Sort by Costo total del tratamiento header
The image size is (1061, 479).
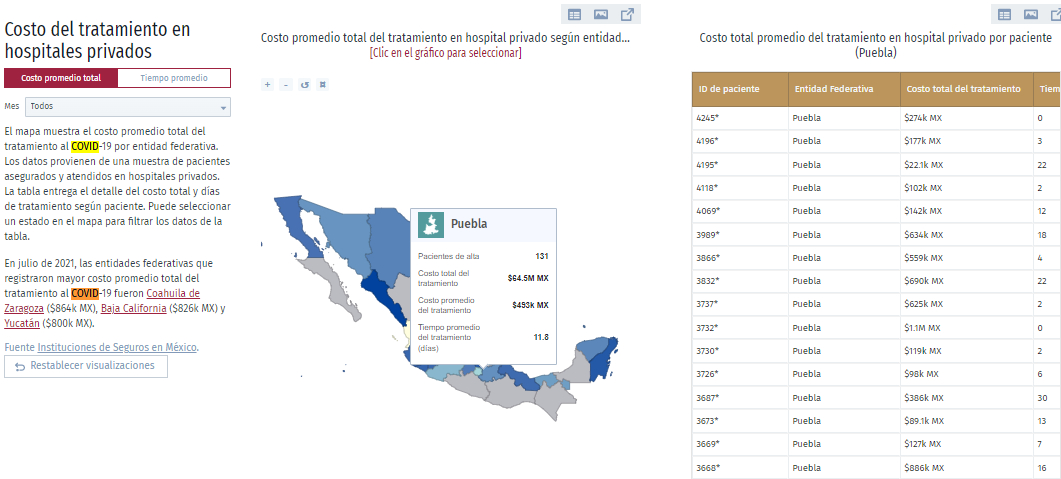tap(966, 89)
